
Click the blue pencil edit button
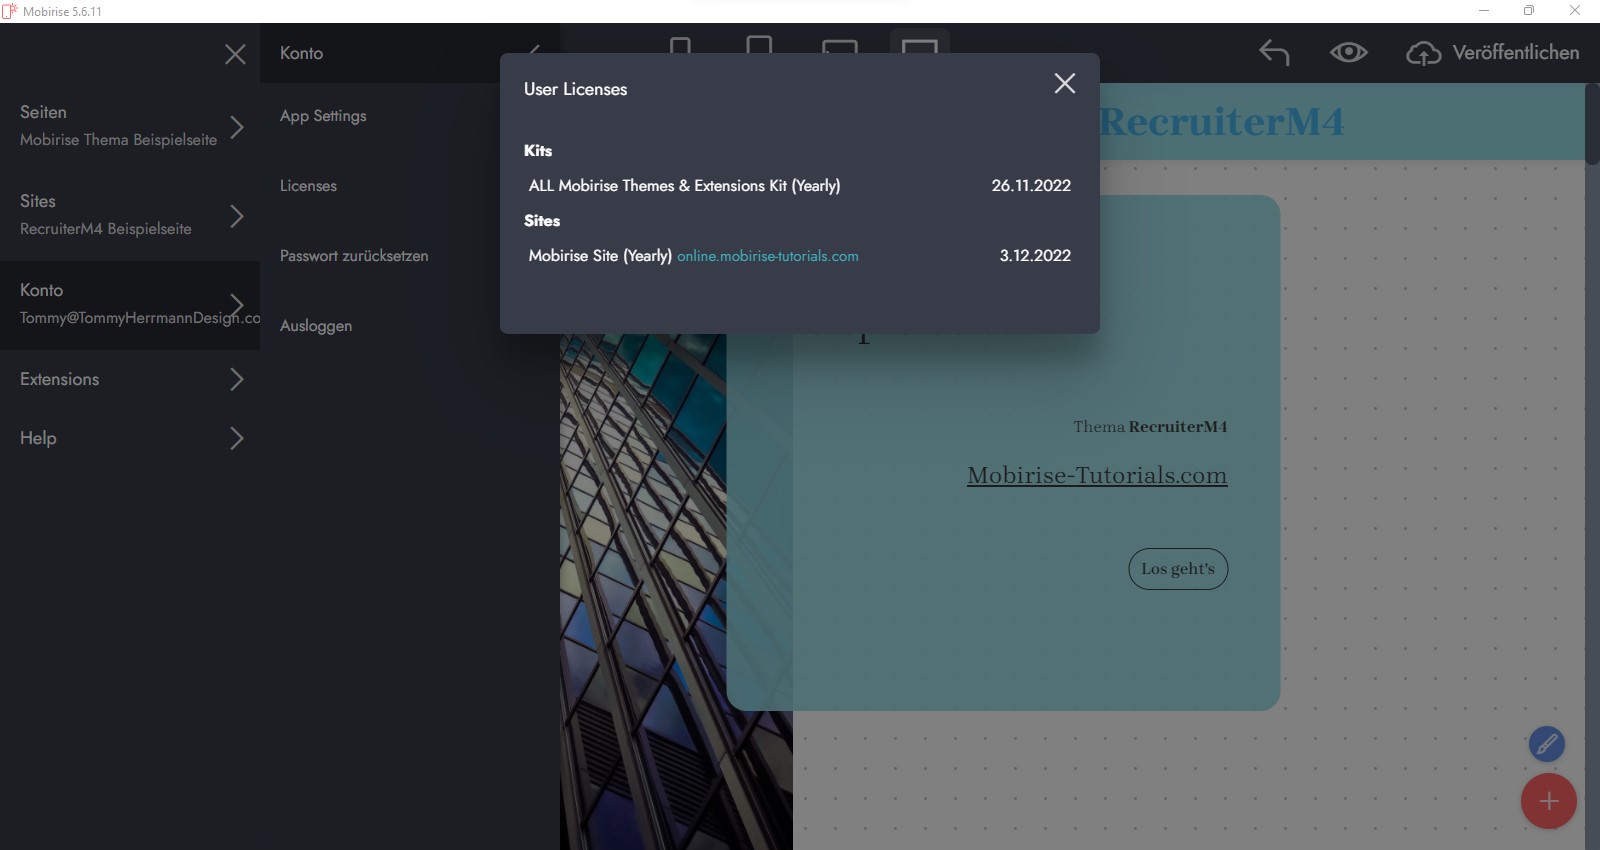(x=1546, y=744)
